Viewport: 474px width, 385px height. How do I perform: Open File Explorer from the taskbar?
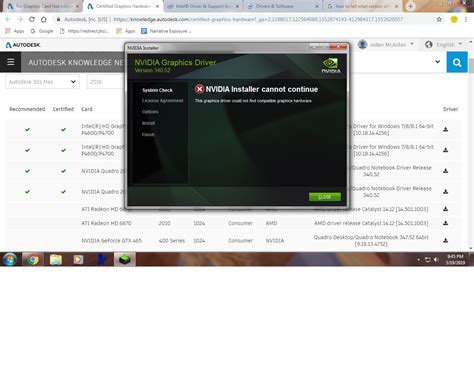pyautogui.click(x=56, y=259)
